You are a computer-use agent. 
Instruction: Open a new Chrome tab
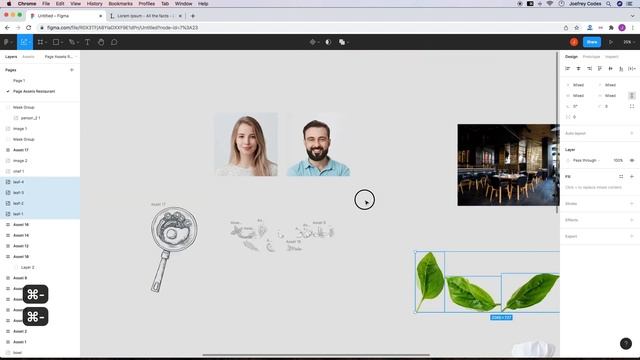[193, 16]
